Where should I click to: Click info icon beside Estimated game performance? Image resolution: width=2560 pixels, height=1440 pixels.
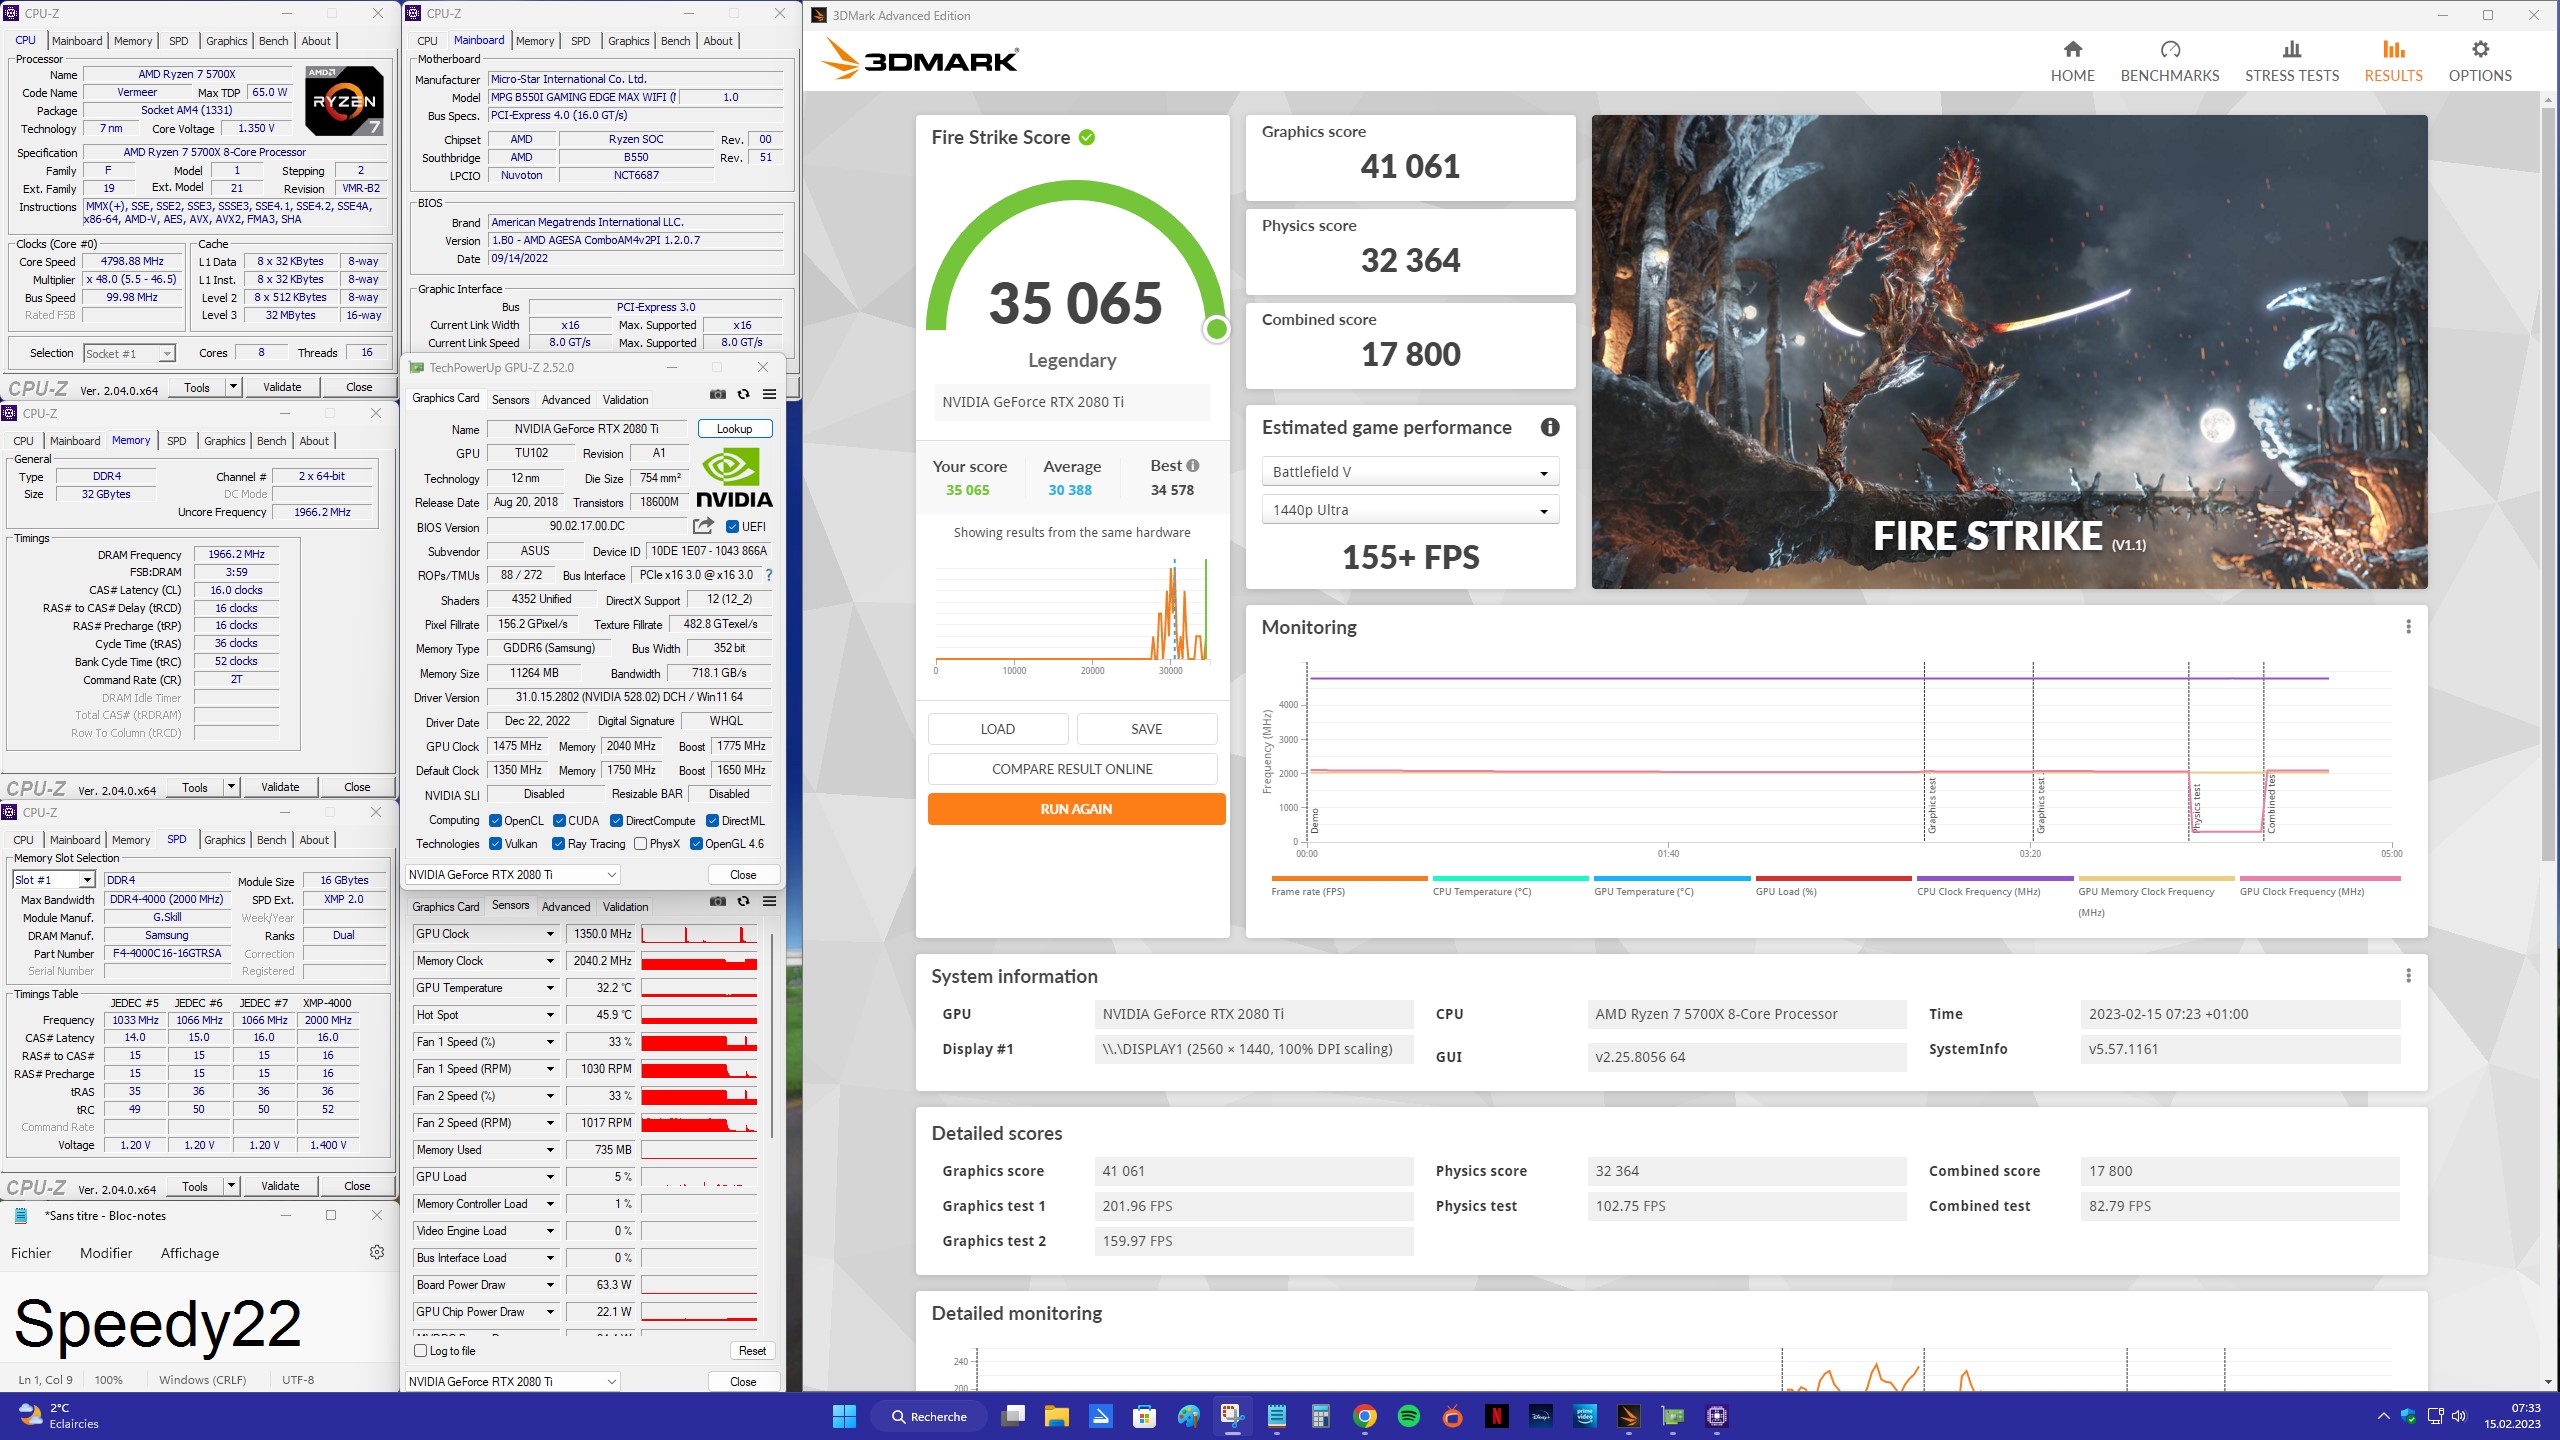click(x=1550, y=427)
